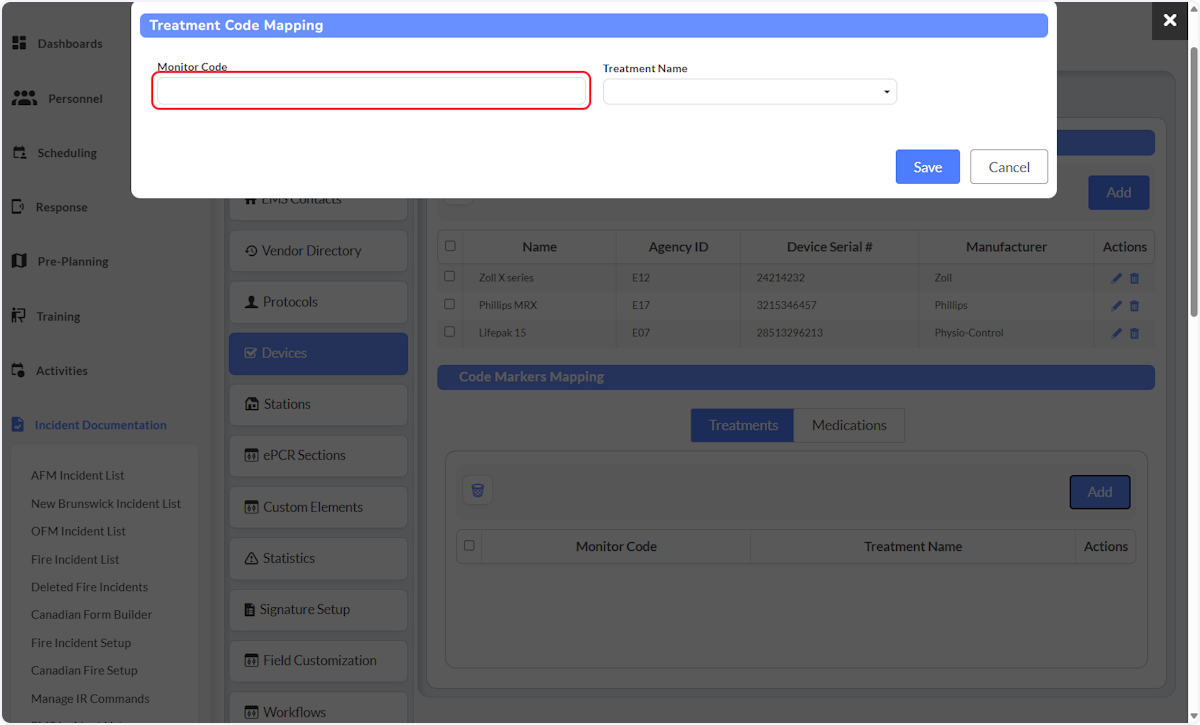
Task: Open the OFM Incident List link
Action: pos(78,531)
